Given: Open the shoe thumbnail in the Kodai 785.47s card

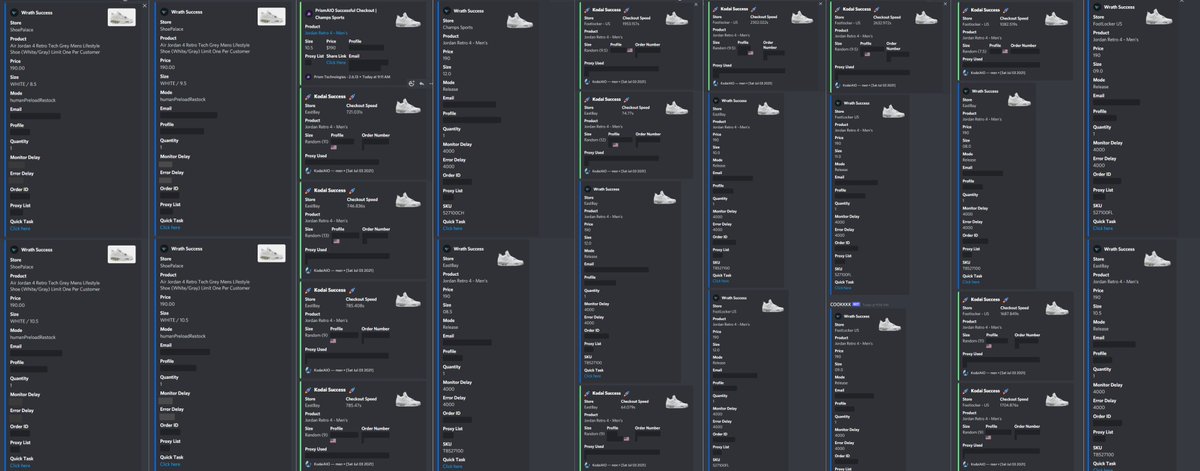Looking at the screenshot, I should [x=408, y=399].
